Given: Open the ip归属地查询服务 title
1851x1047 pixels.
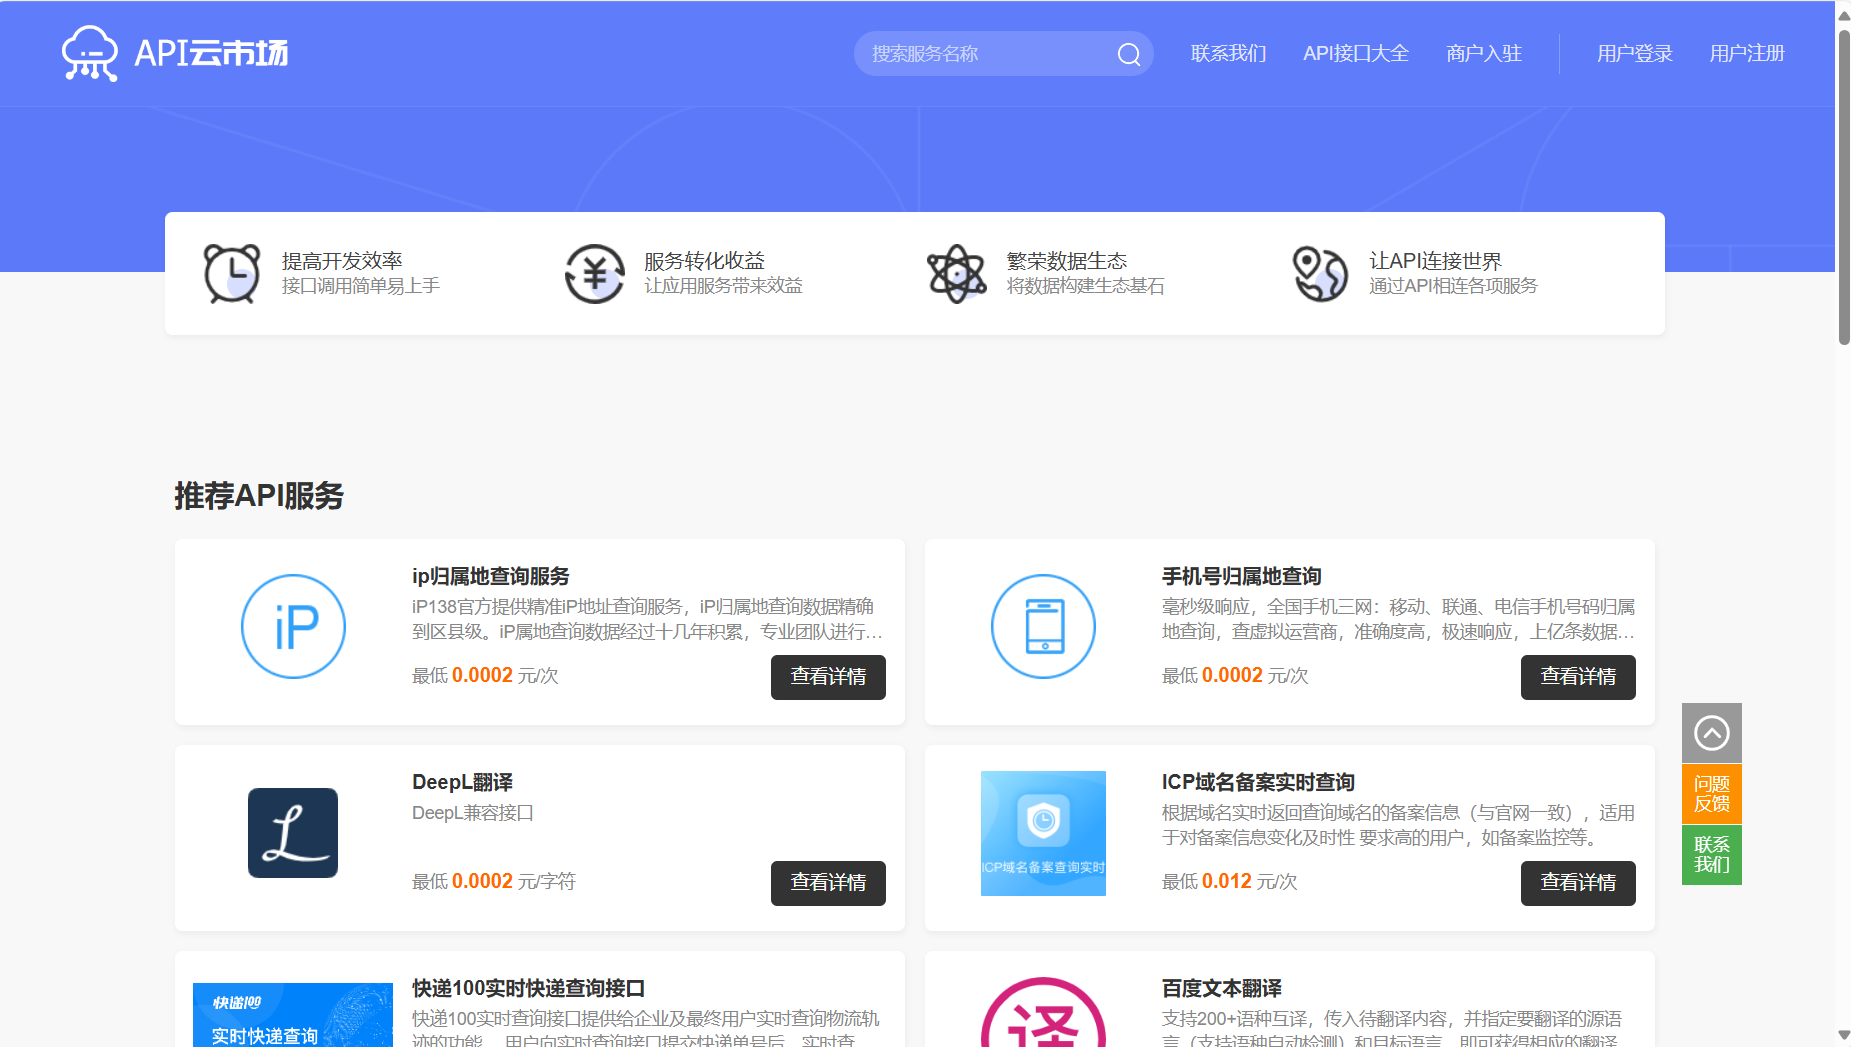Looking at the screenshot, I should [491, 577].
